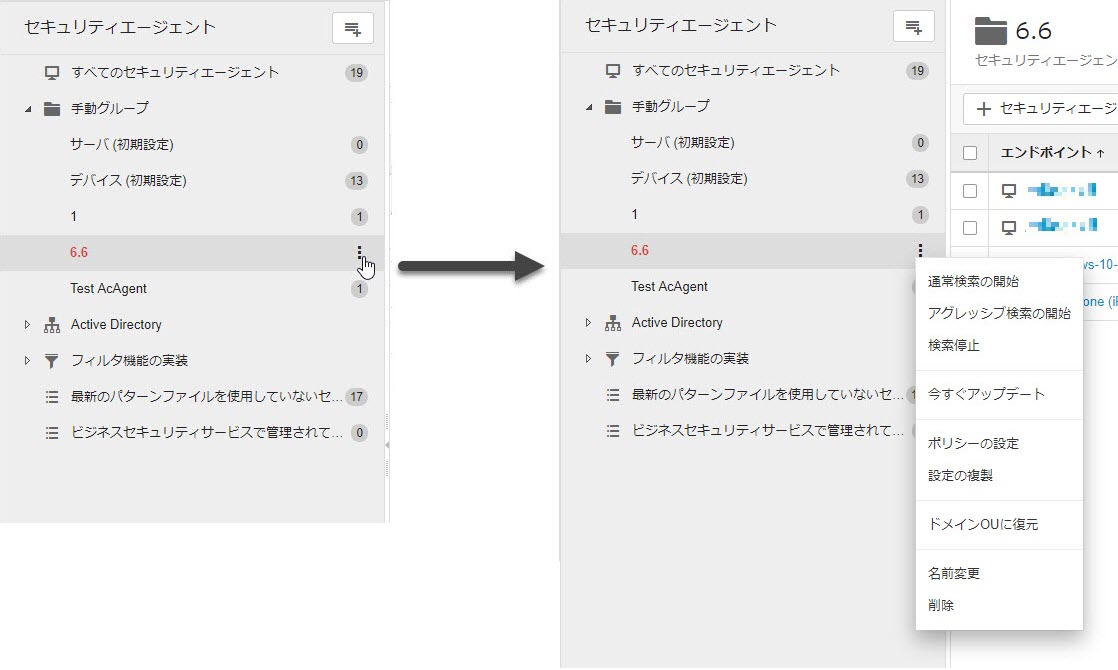Expand Active Directory node in the left panel
1118x670 pixels.
coord(28,325)
